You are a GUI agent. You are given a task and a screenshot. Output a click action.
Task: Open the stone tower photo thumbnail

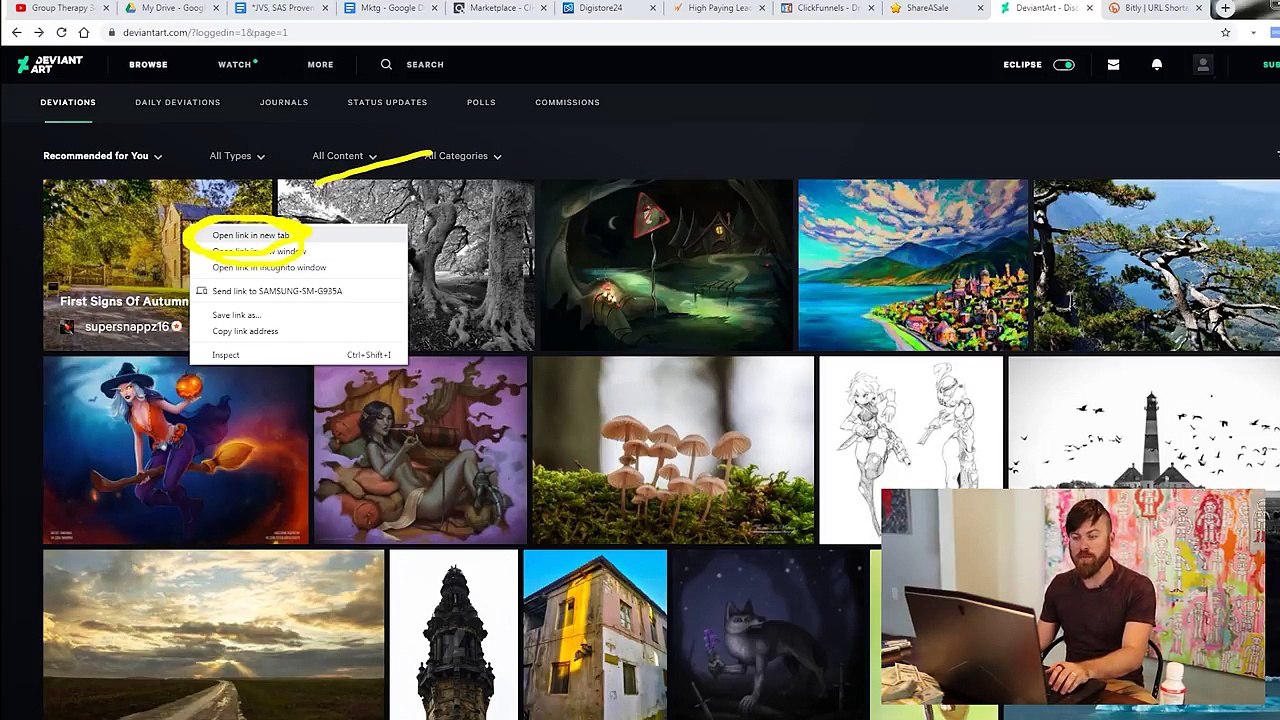click(x=454, y=635)
